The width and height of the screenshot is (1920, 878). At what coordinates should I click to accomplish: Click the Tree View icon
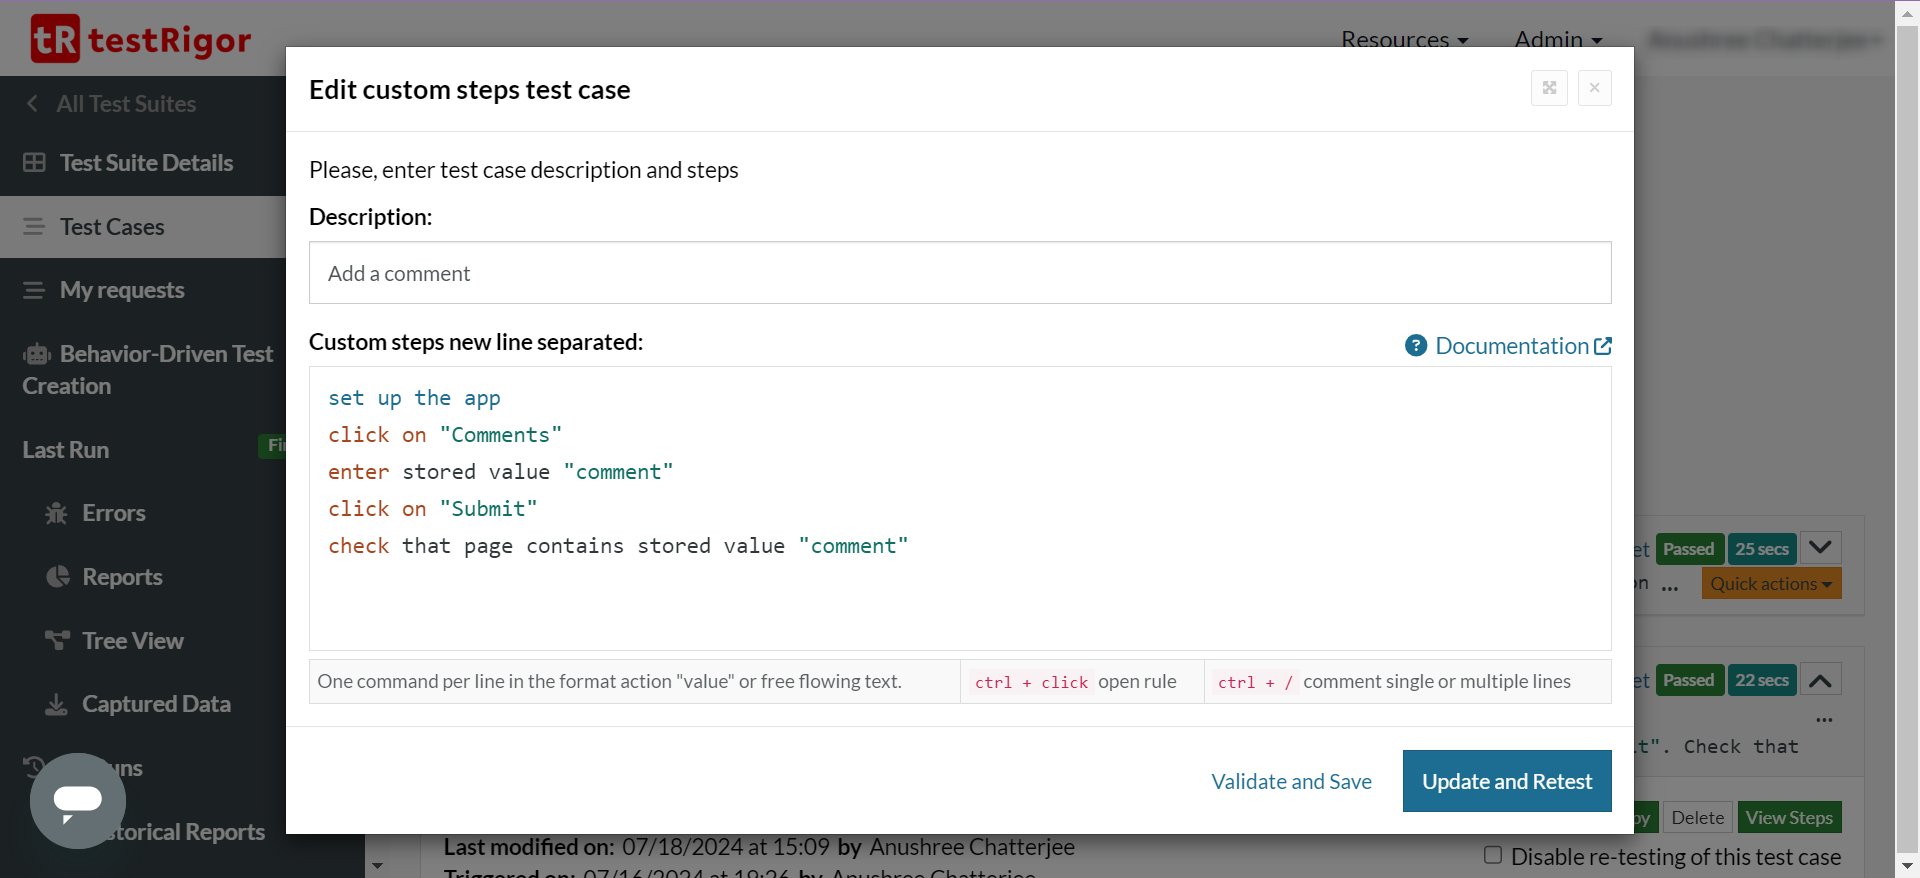pos(57,641)
